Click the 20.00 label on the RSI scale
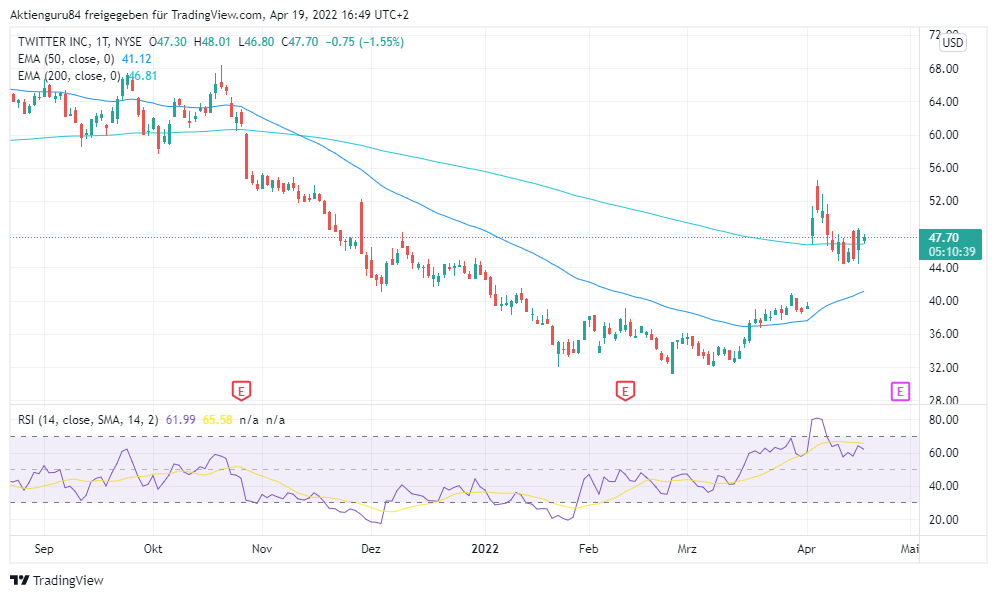Image resolution: width=997 pixels, height=598 pixels. point(944,520)
